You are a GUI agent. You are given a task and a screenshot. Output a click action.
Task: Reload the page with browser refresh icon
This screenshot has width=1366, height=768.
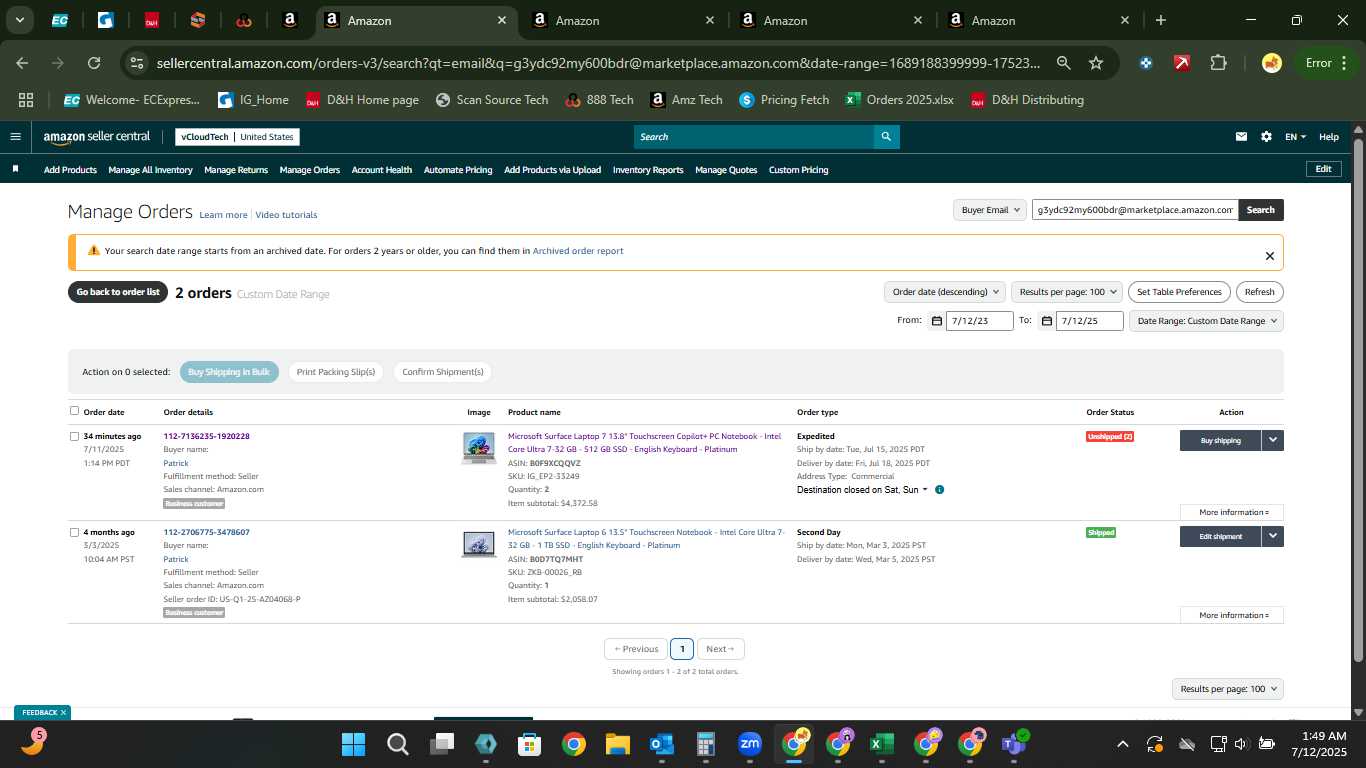pyautogui.click(x=94, y=63)
